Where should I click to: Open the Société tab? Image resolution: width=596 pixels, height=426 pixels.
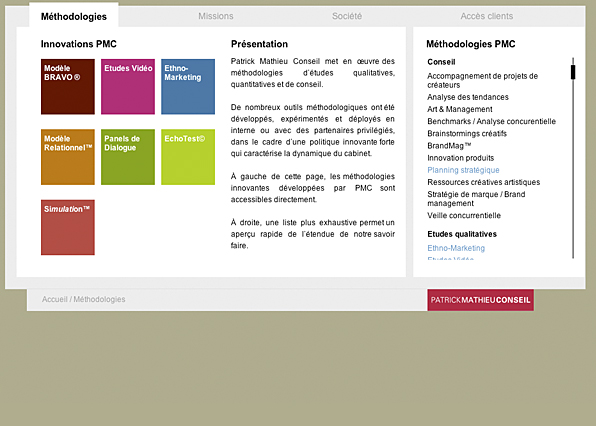347,16
